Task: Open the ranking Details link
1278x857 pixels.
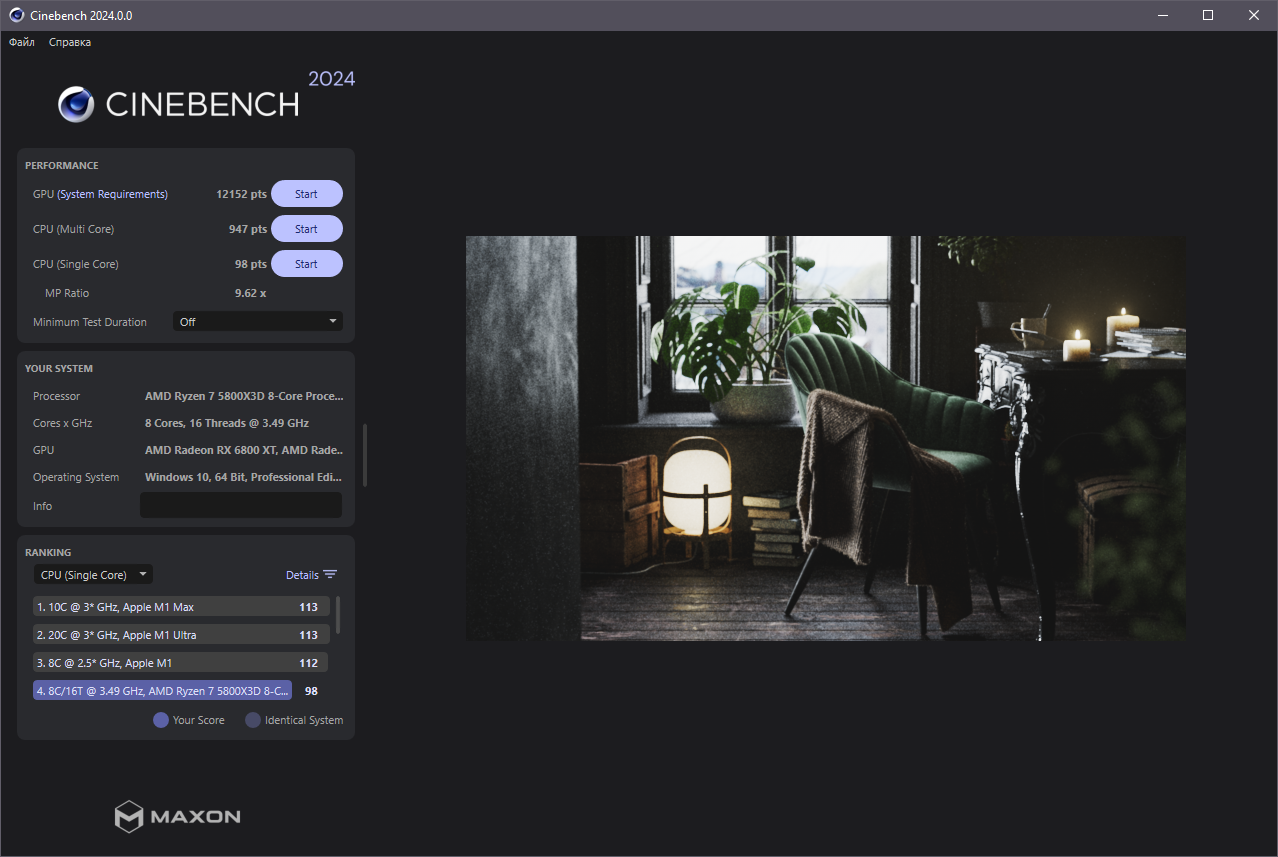Action: [302, 575]
